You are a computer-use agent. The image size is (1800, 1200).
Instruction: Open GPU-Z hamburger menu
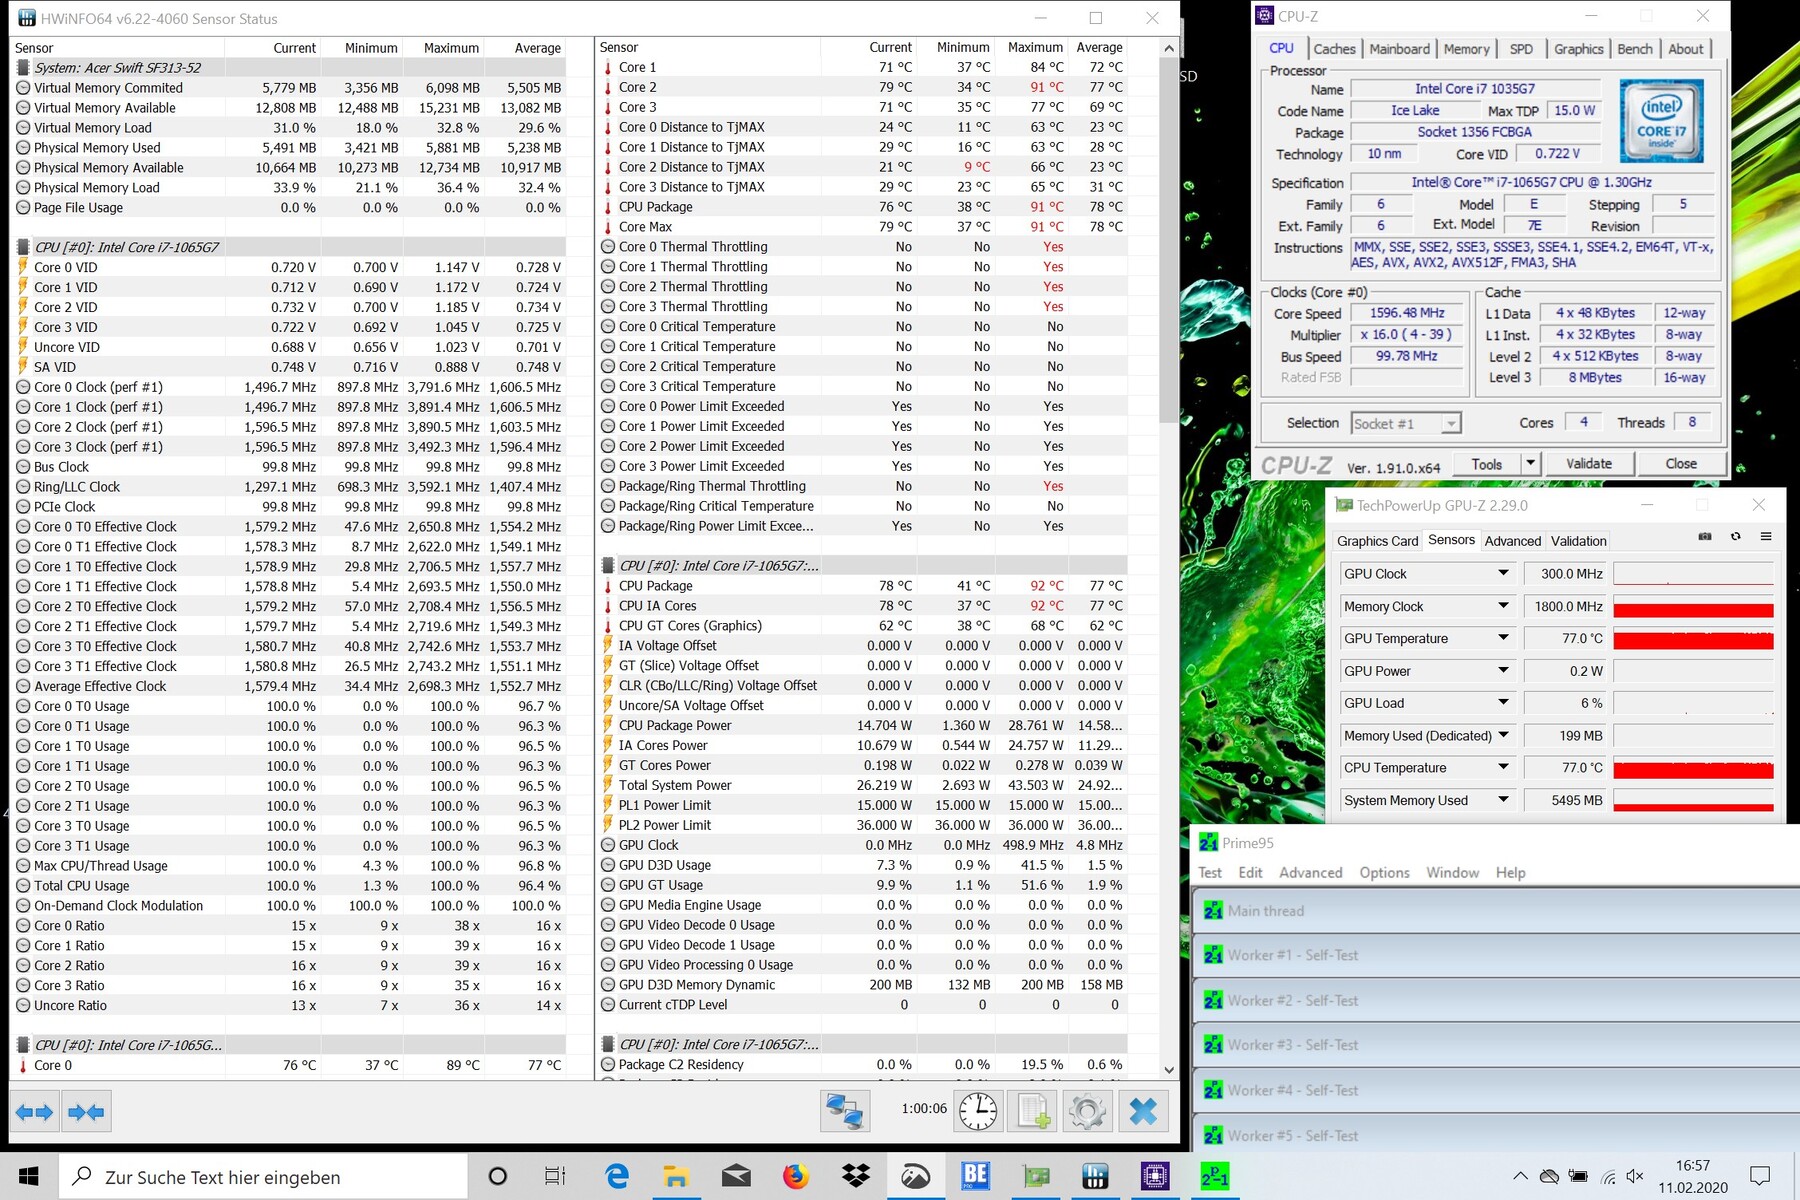pyautogui.click(x=1766, y=537)
